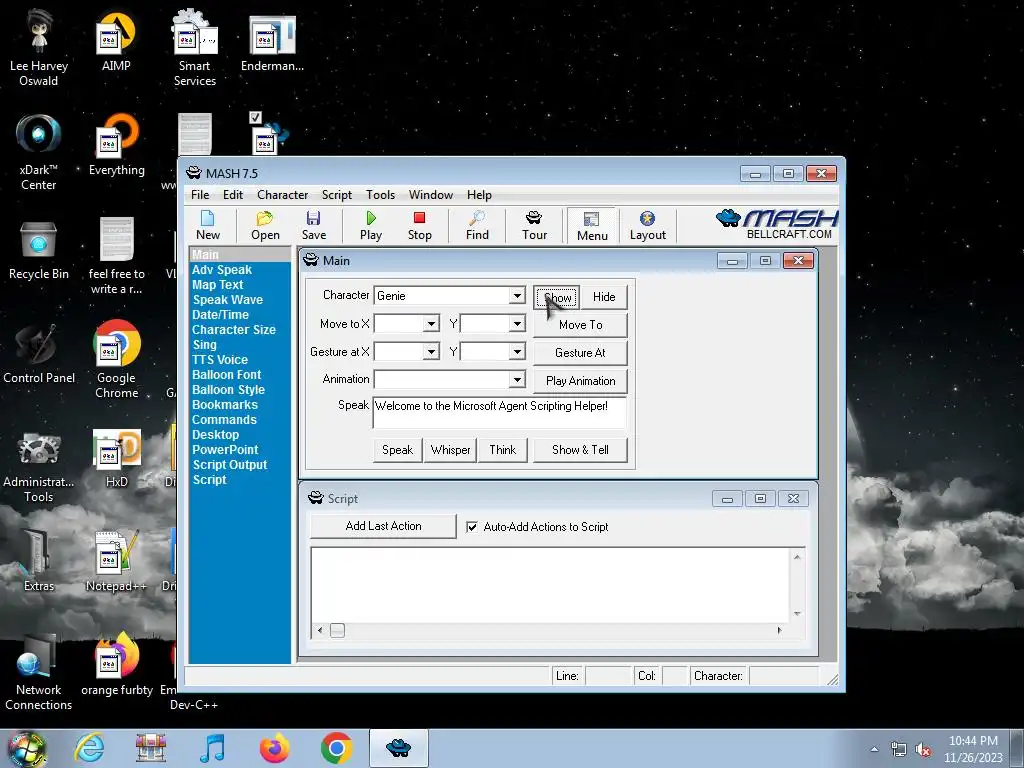Click the muted volume tray icon
This screenshot has width=1024, height=768.
coord(923,750)
